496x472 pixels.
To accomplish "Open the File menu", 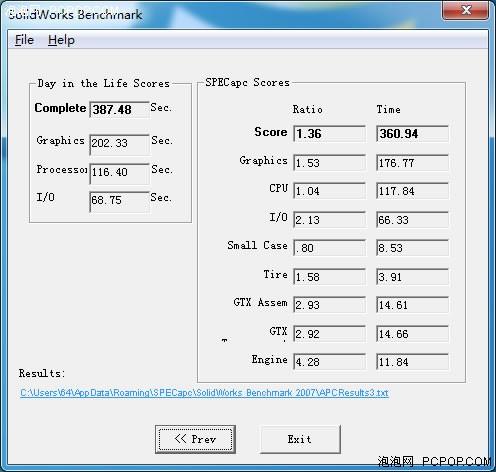I will 24,40.
